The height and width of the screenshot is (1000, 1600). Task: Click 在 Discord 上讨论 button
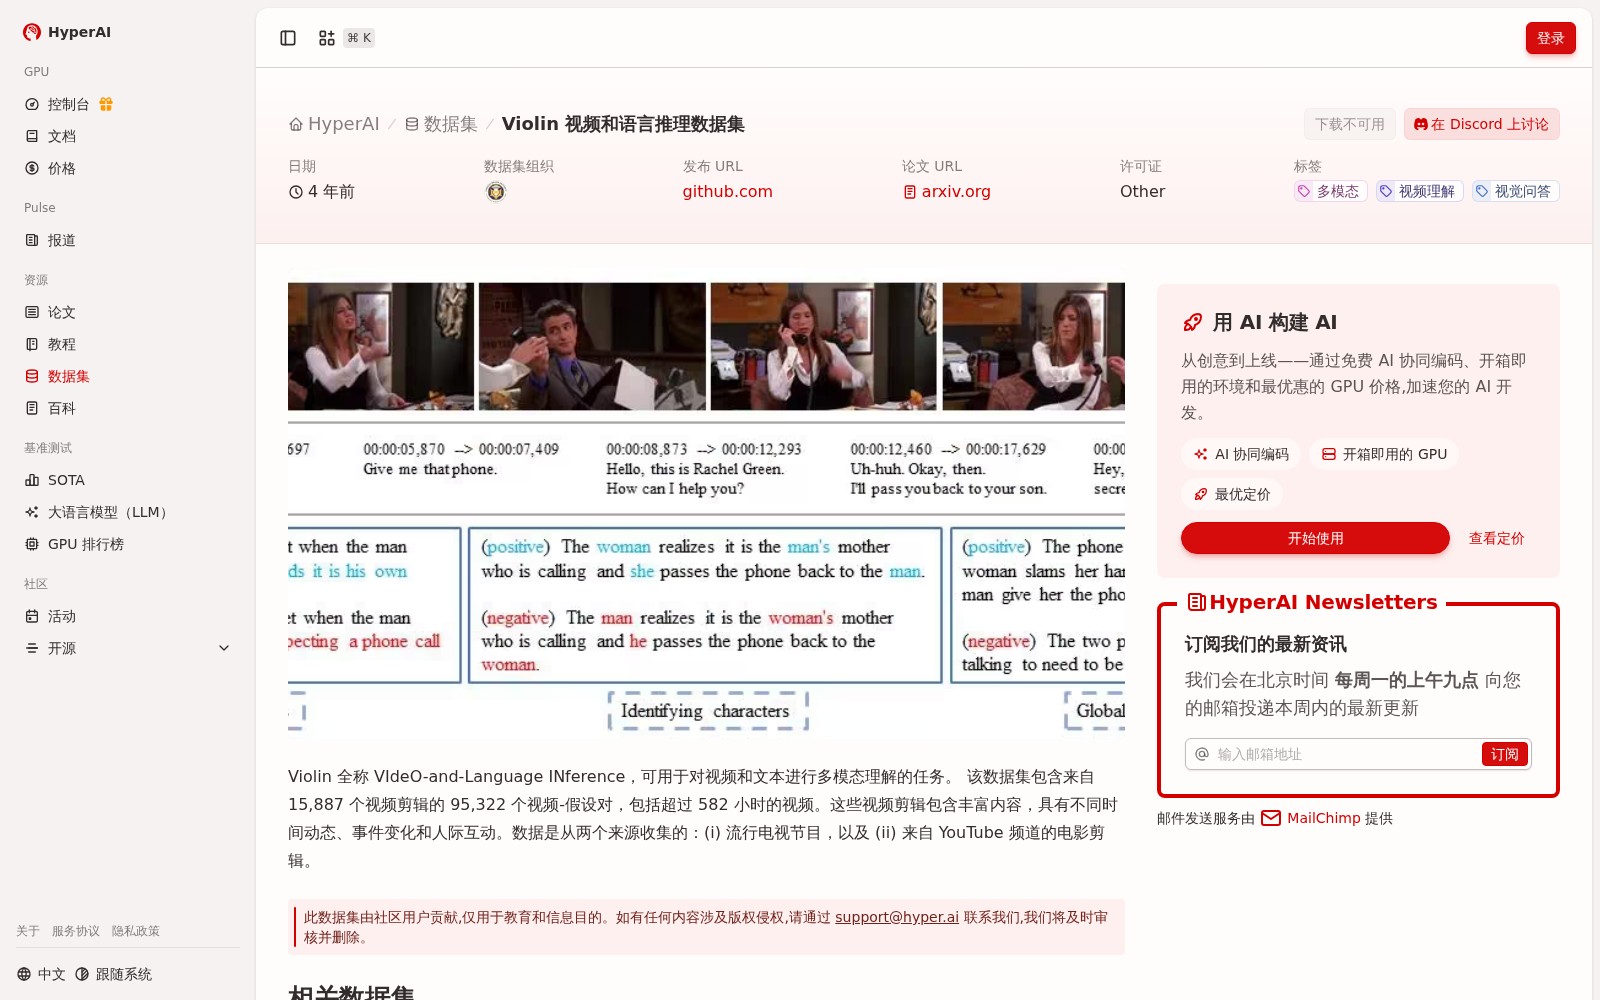(1481, 124)
